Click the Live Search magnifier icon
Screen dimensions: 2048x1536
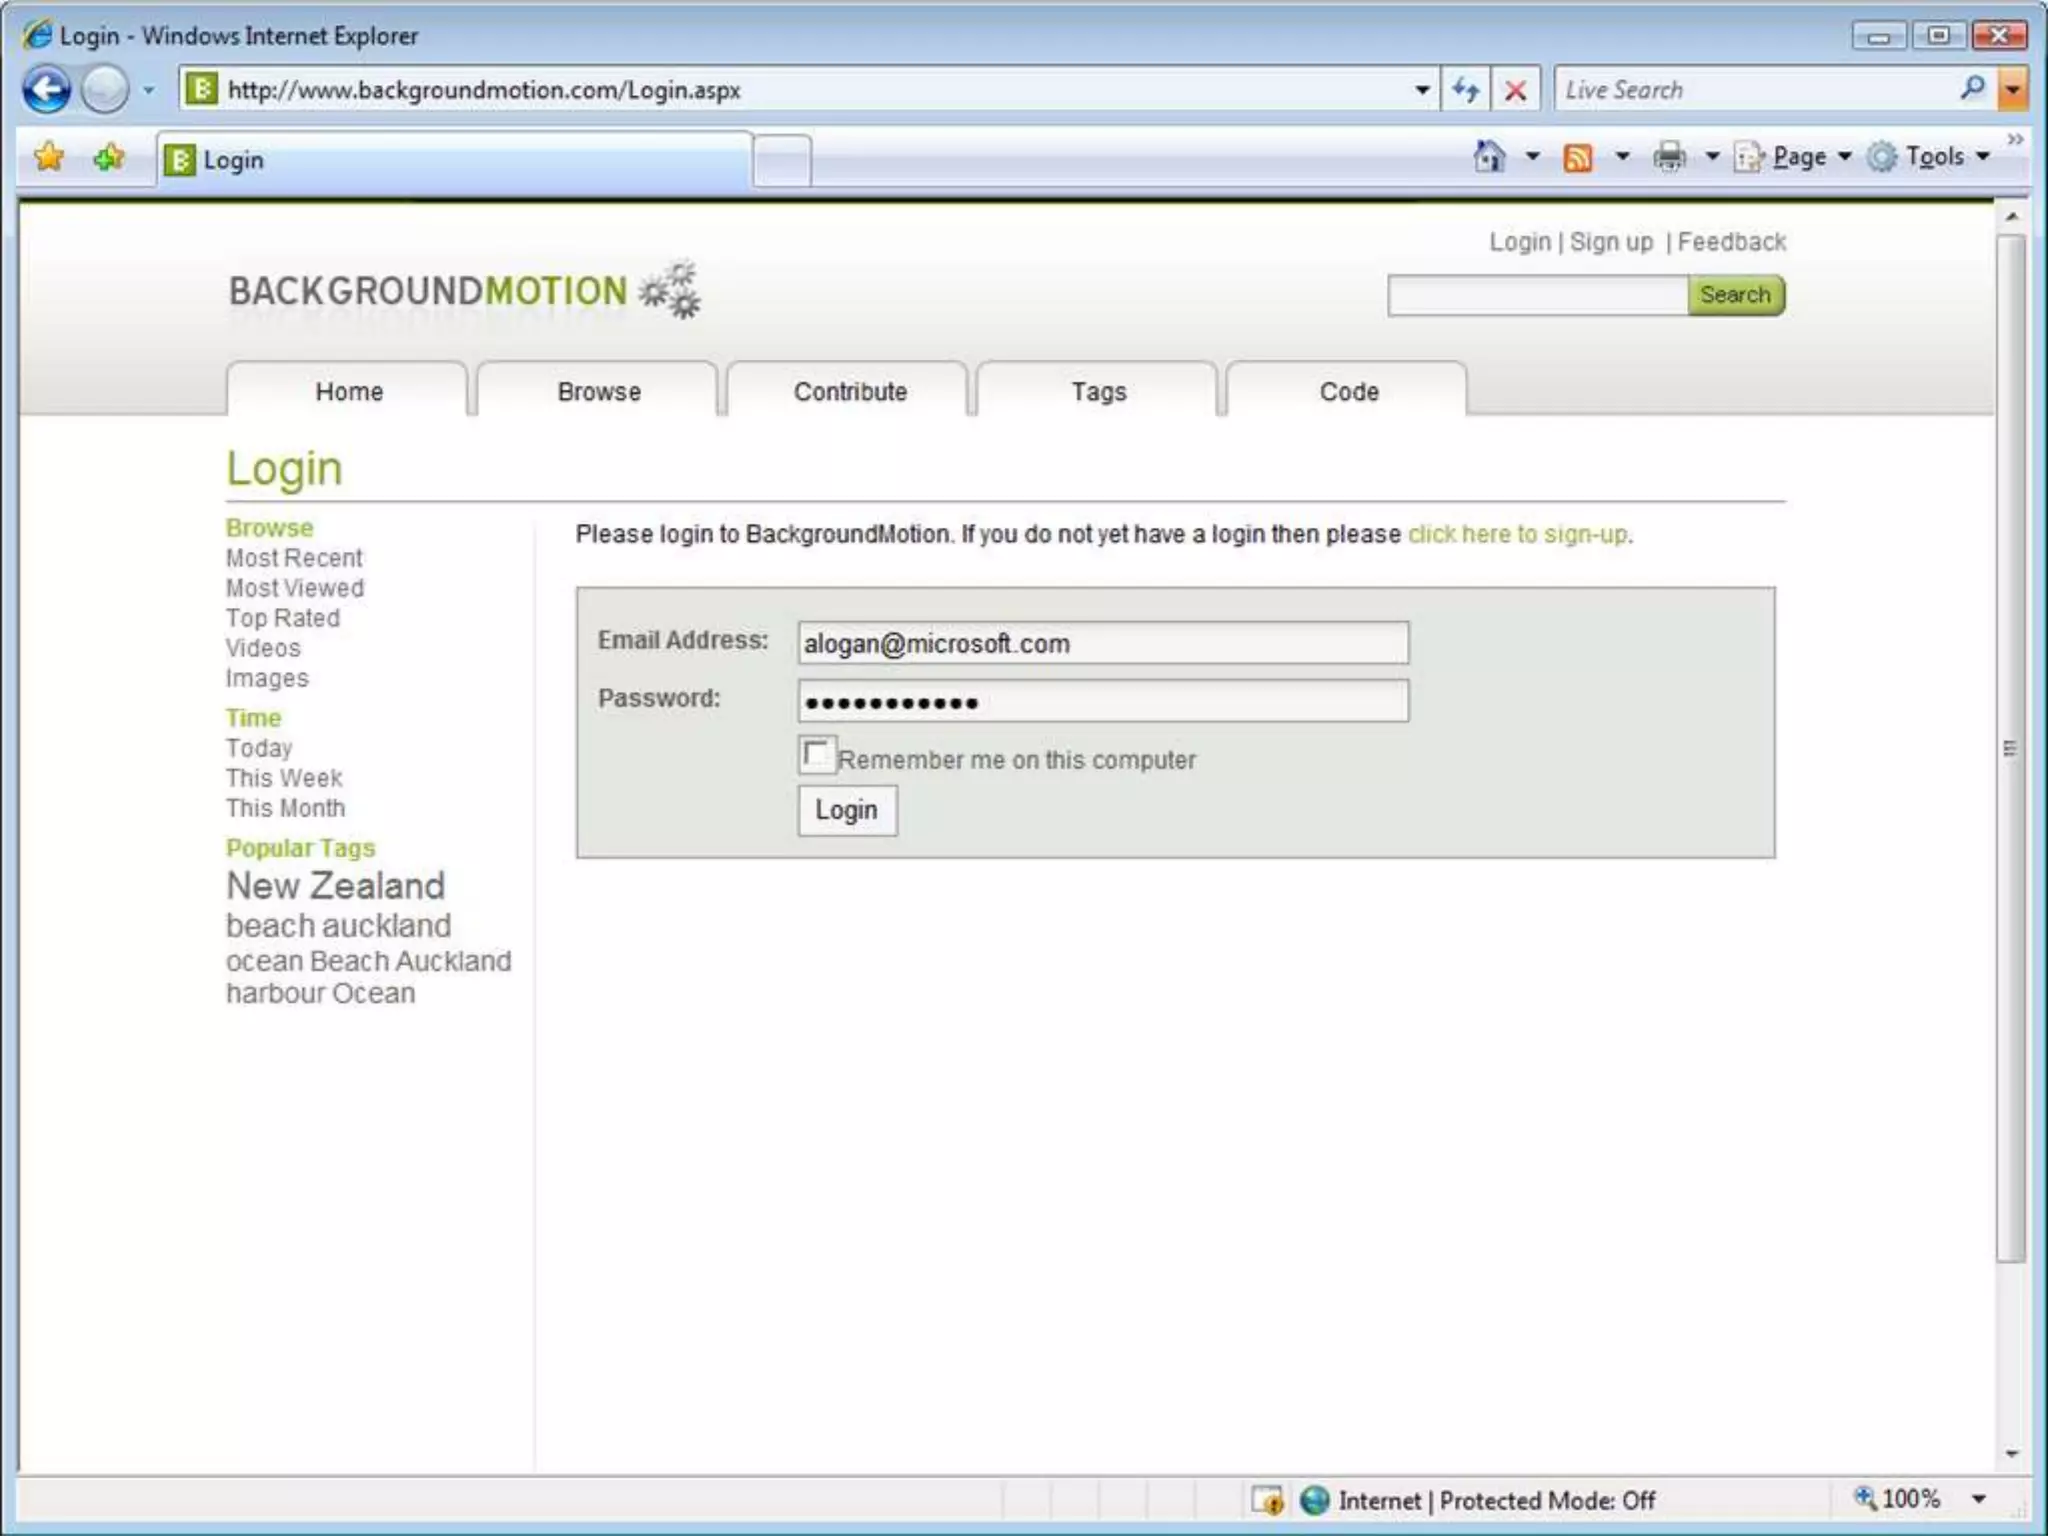coord(1972,89)
